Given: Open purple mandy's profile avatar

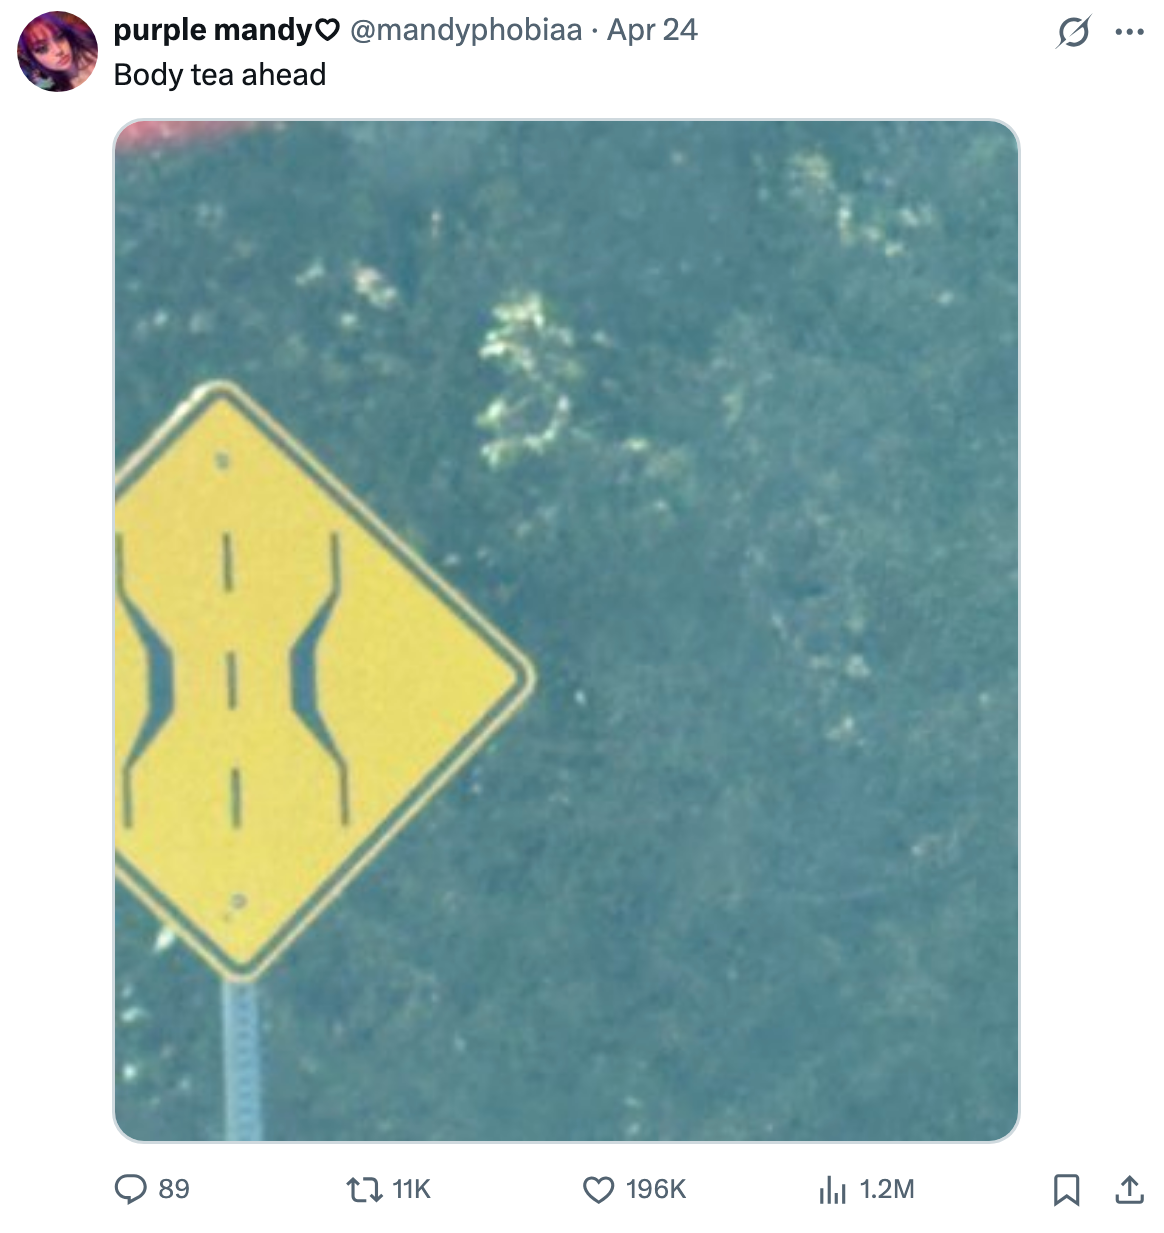Looking at the screenshot, I should 58,52.
